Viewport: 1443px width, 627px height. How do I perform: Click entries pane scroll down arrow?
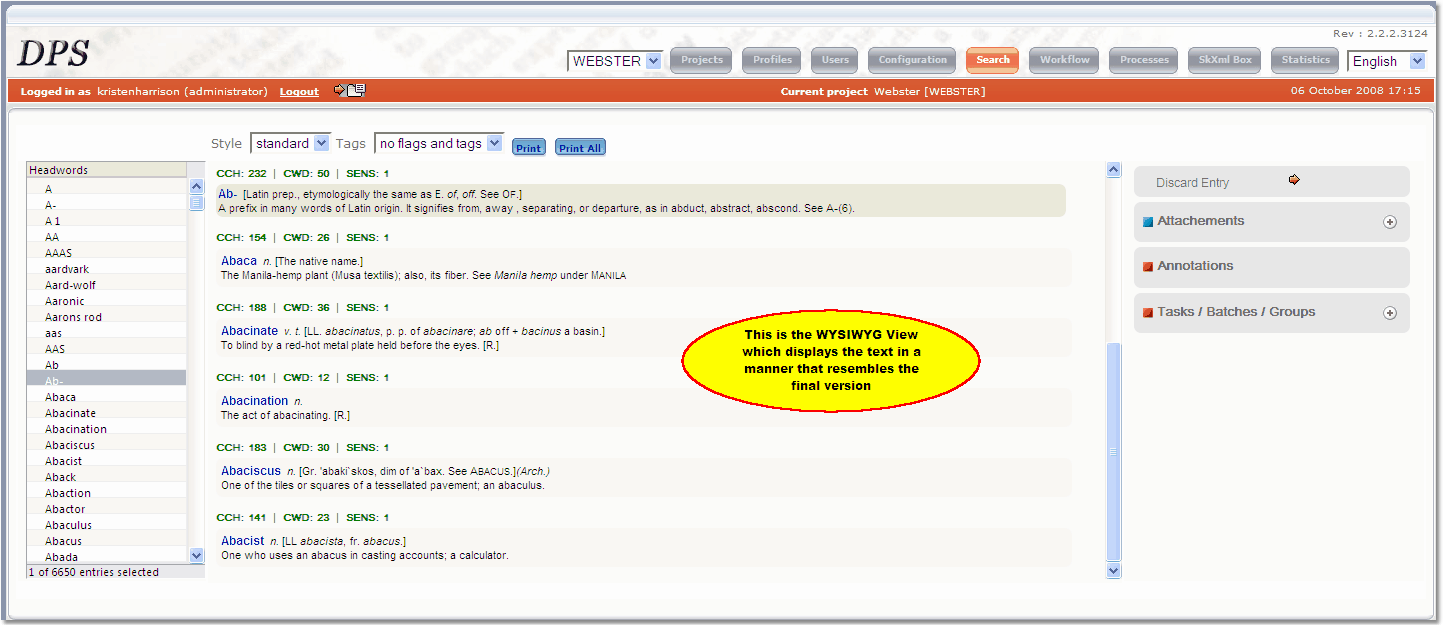1114,571
